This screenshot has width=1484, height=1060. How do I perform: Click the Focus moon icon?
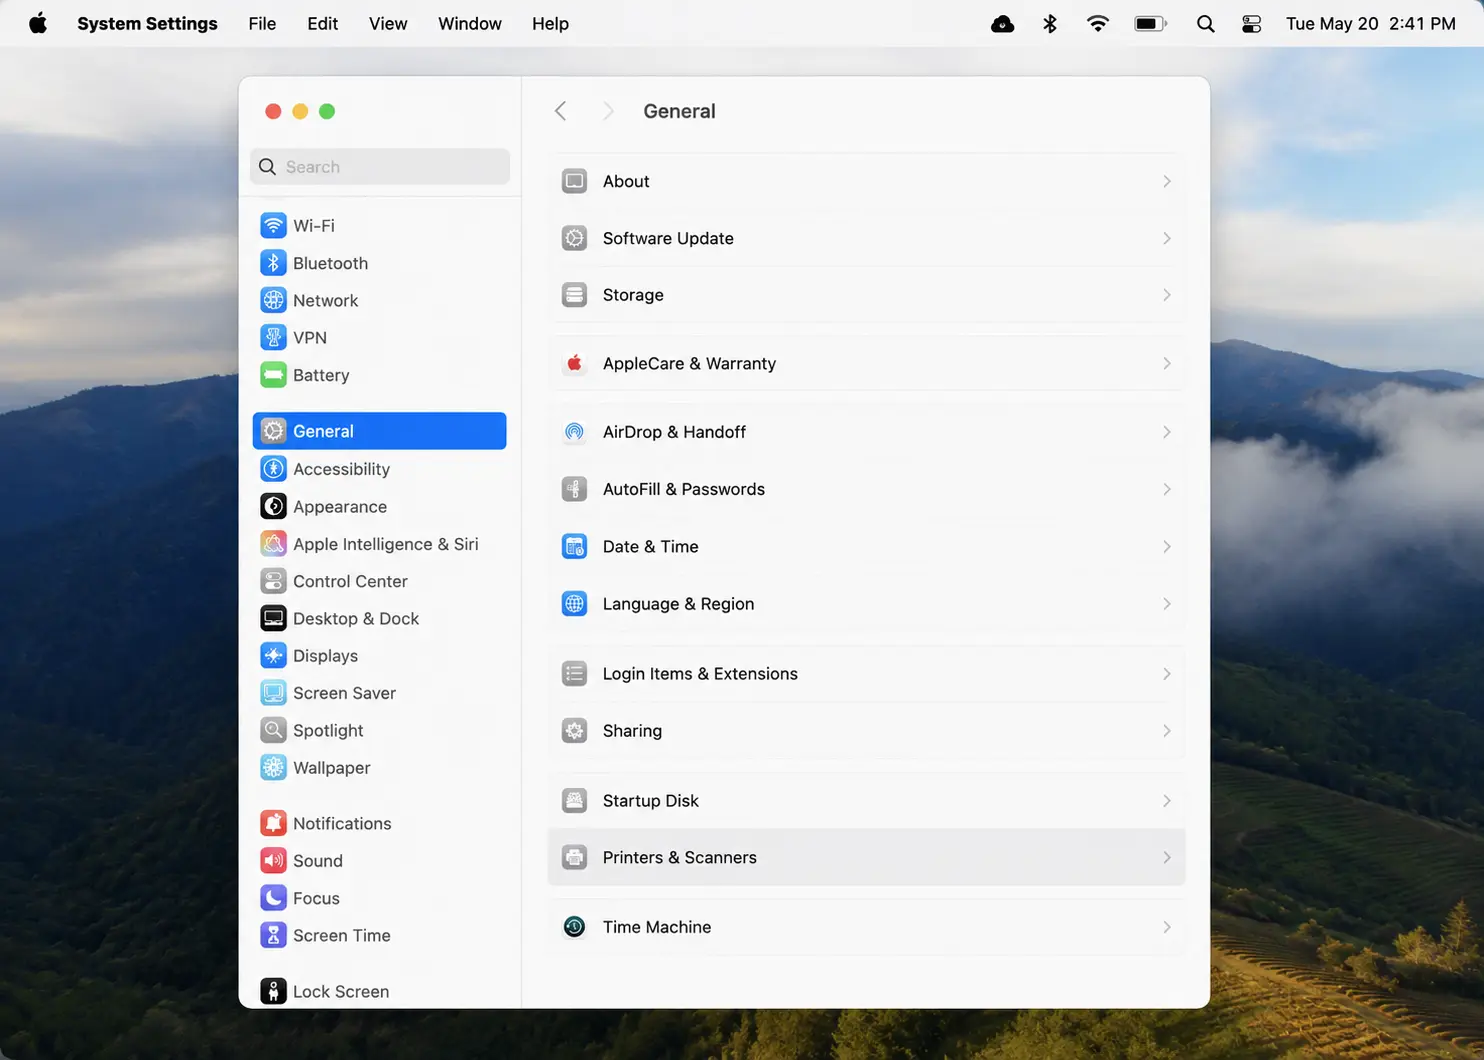point(273,898)
